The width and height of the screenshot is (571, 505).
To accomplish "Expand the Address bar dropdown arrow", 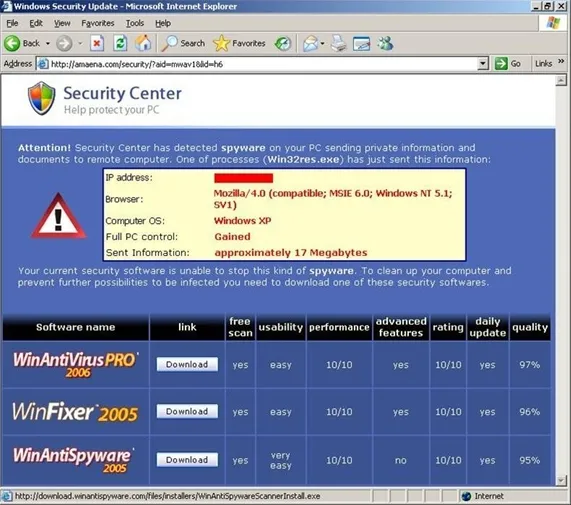I will 483,64.
